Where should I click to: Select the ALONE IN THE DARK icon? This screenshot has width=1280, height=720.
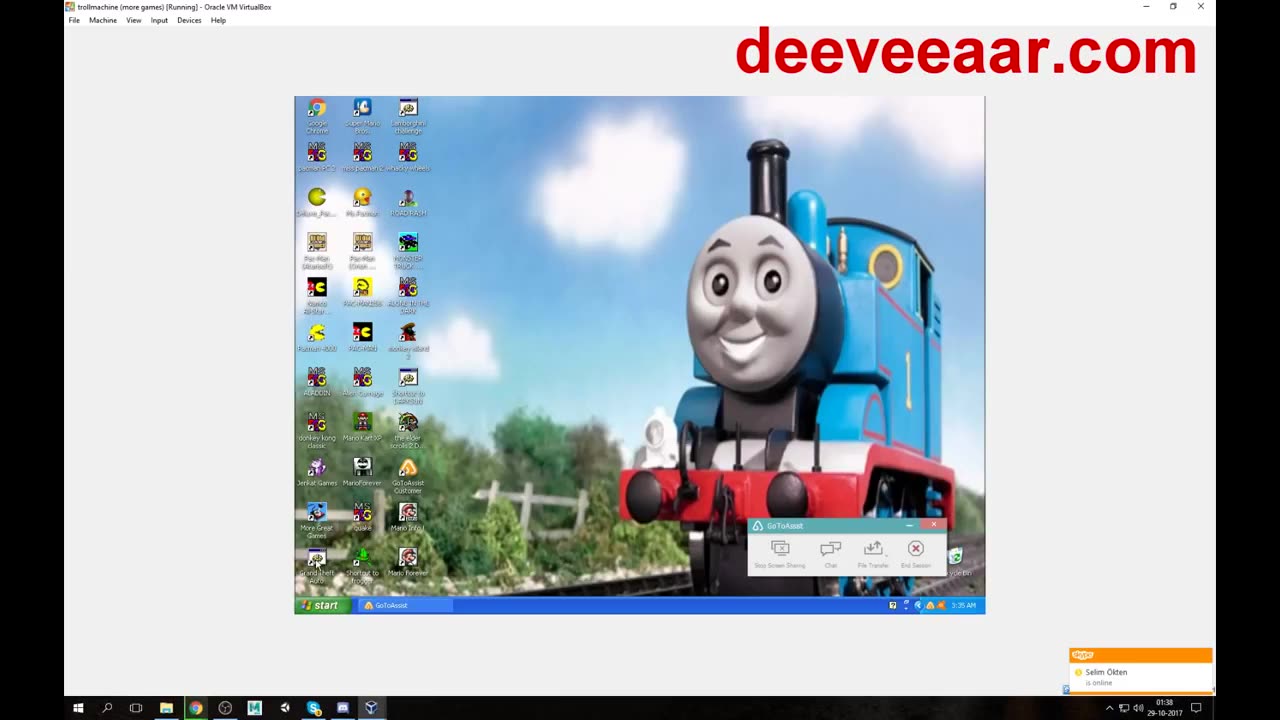[408, 296]
